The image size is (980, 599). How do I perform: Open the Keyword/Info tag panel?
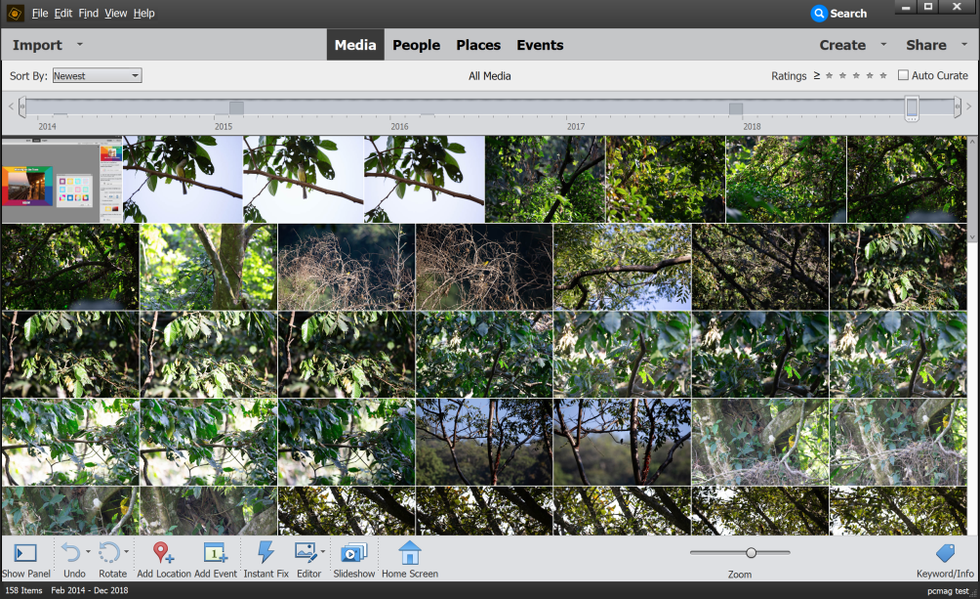(944, 553)
